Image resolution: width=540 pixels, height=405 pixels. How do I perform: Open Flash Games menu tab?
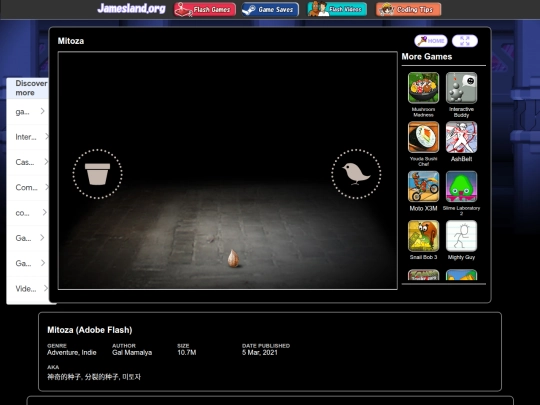click(205, 9)
